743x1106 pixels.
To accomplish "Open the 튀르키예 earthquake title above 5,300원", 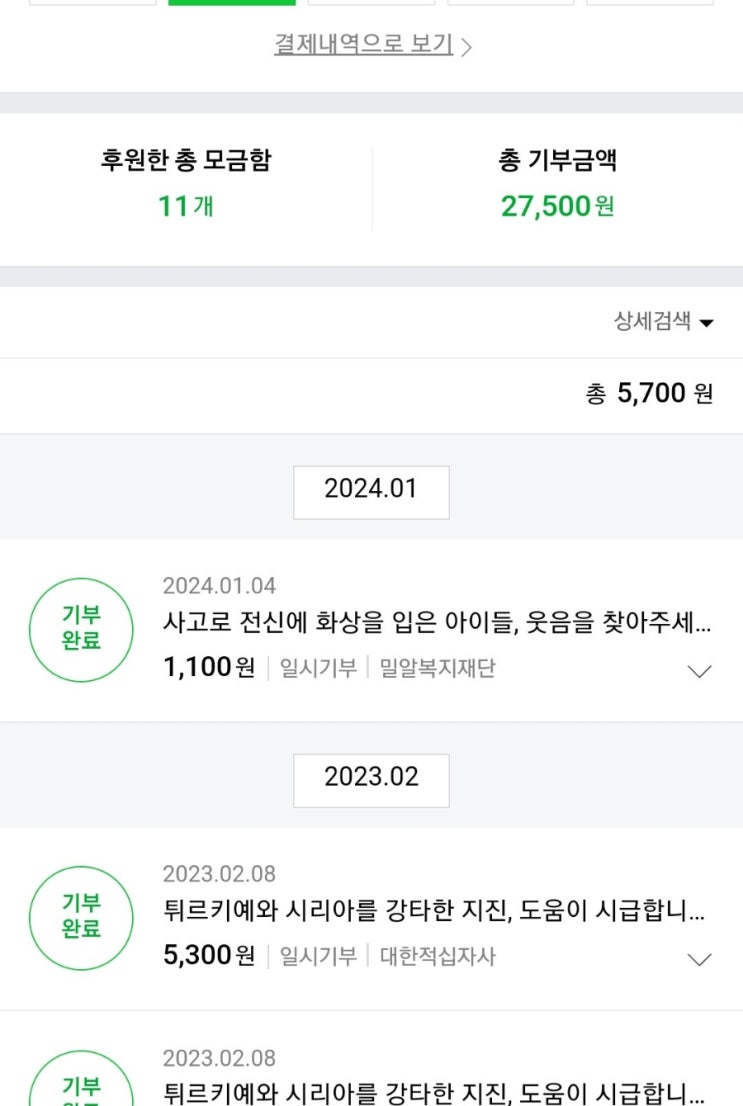I will tap(434, 912).
